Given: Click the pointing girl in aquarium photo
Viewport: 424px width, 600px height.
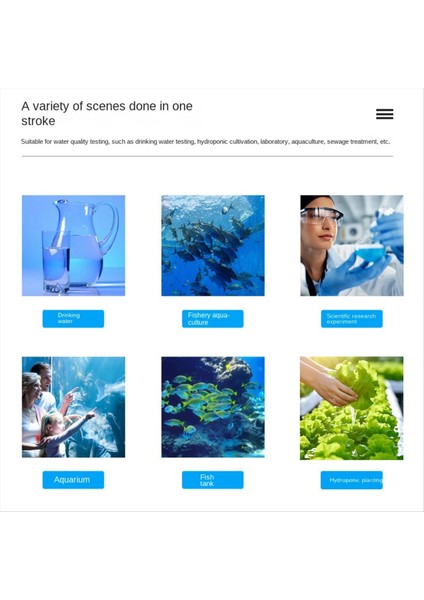Looking at the screenshot, I should click(61, 434).
